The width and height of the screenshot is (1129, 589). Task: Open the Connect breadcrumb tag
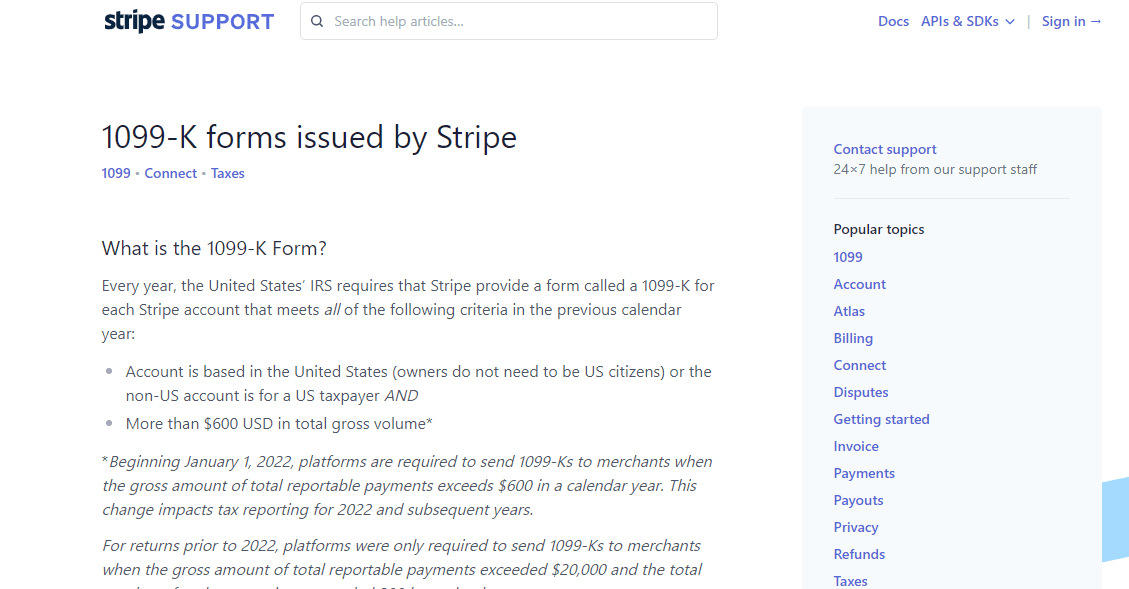point(171,173)
